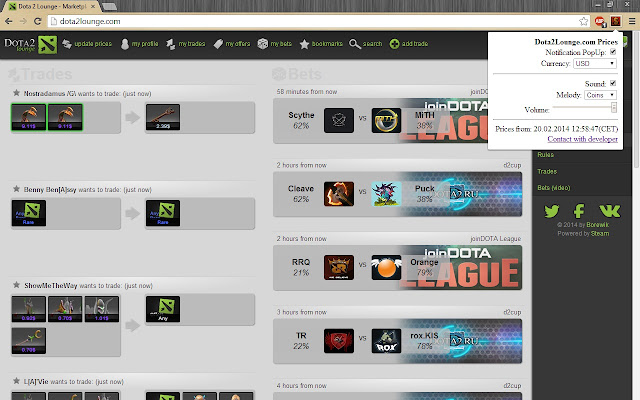The height and width of the screenshot is (400, 640).
Task: Click the Volume slider handle
Action: tap(613, 107)
